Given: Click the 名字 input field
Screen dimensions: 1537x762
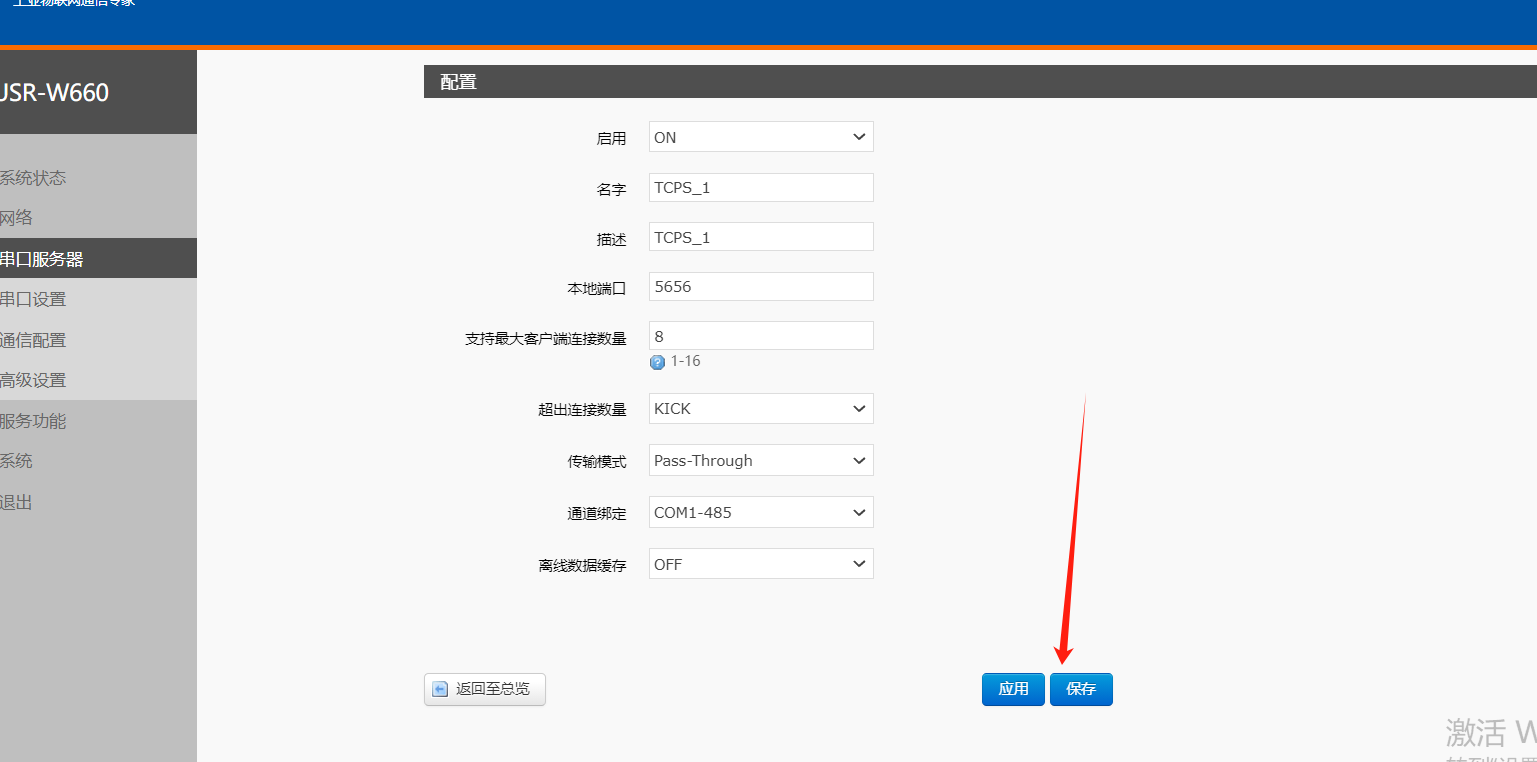Looking at the screenshot, I should [760, 187].
